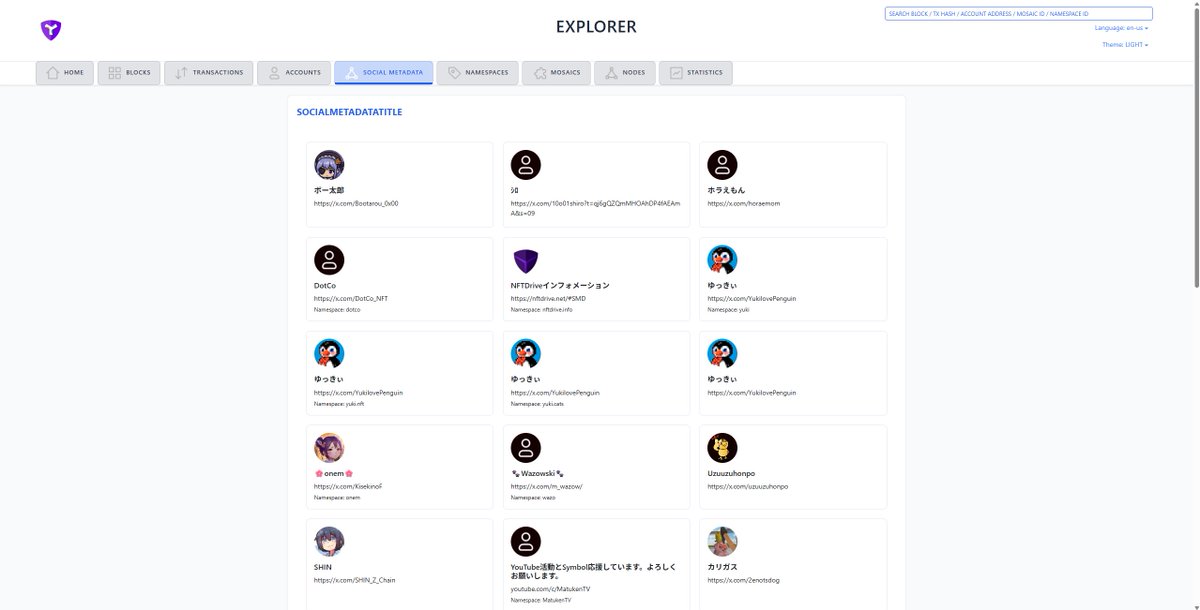Click the search bar for block or hash
Viewport: 1200px width, 610px height.
[x=1017, y=13]
